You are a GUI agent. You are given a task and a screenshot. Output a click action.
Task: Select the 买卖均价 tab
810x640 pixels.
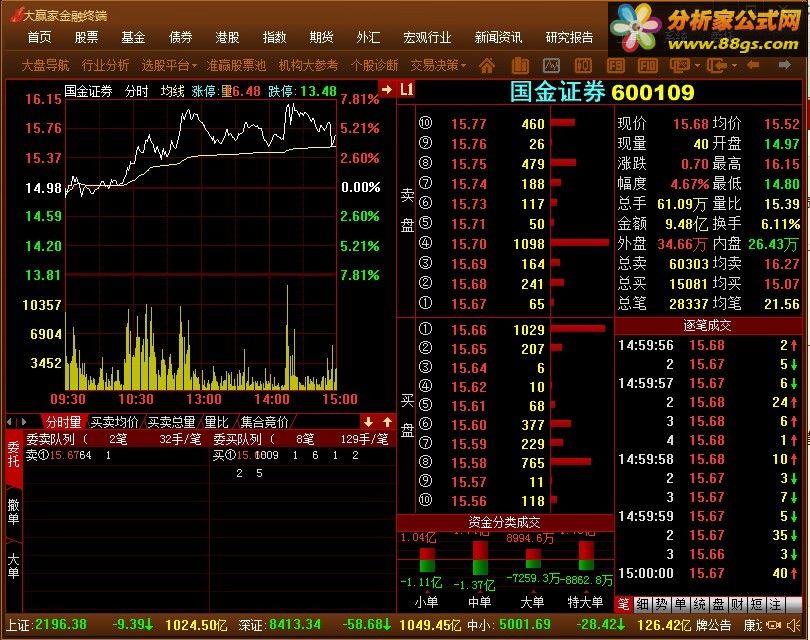click(114, 422)
